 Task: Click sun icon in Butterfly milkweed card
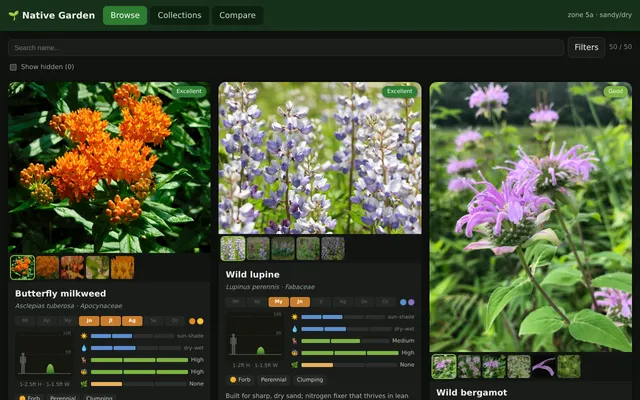(x=84, y=336)
